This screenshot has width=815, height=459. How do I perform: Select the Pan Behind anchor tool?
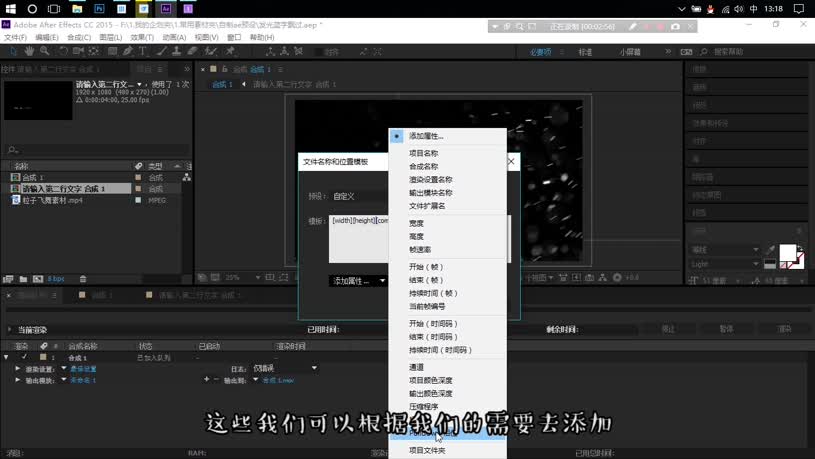94,51
